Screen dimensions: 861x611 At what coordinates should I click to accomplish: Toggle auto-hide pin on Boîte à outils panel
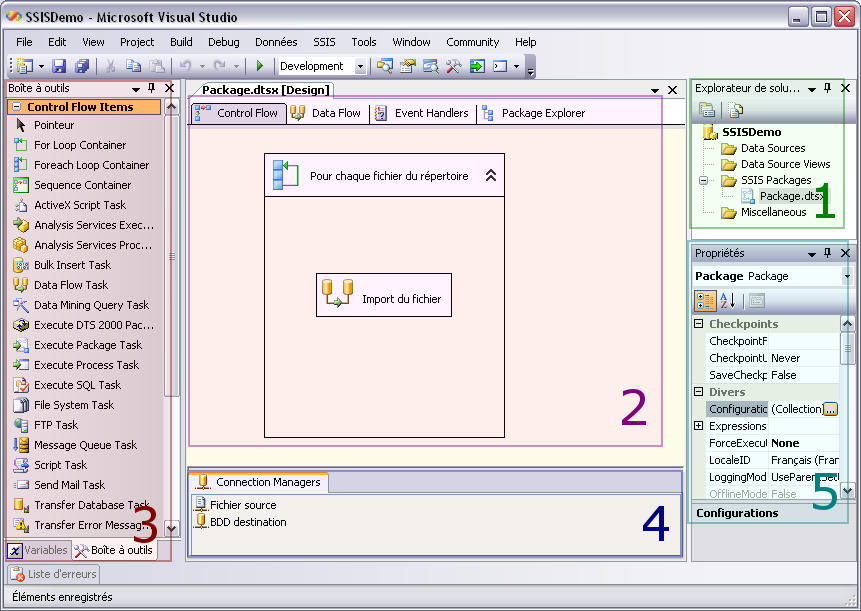[152, 88]
